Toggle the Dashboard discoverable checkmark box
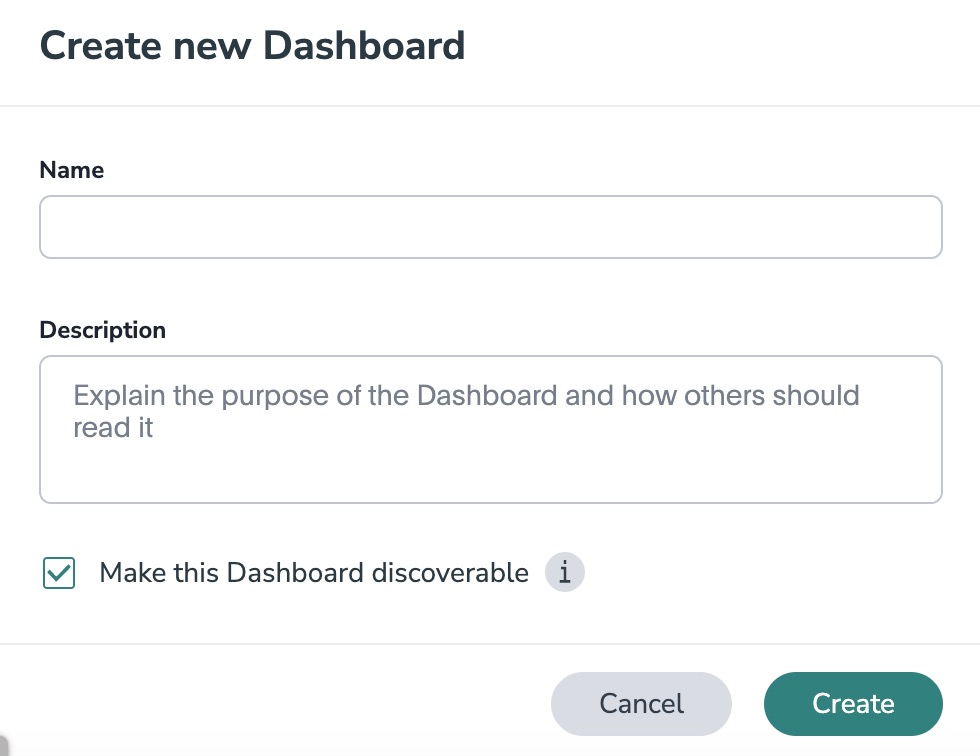 coord(59,573)
